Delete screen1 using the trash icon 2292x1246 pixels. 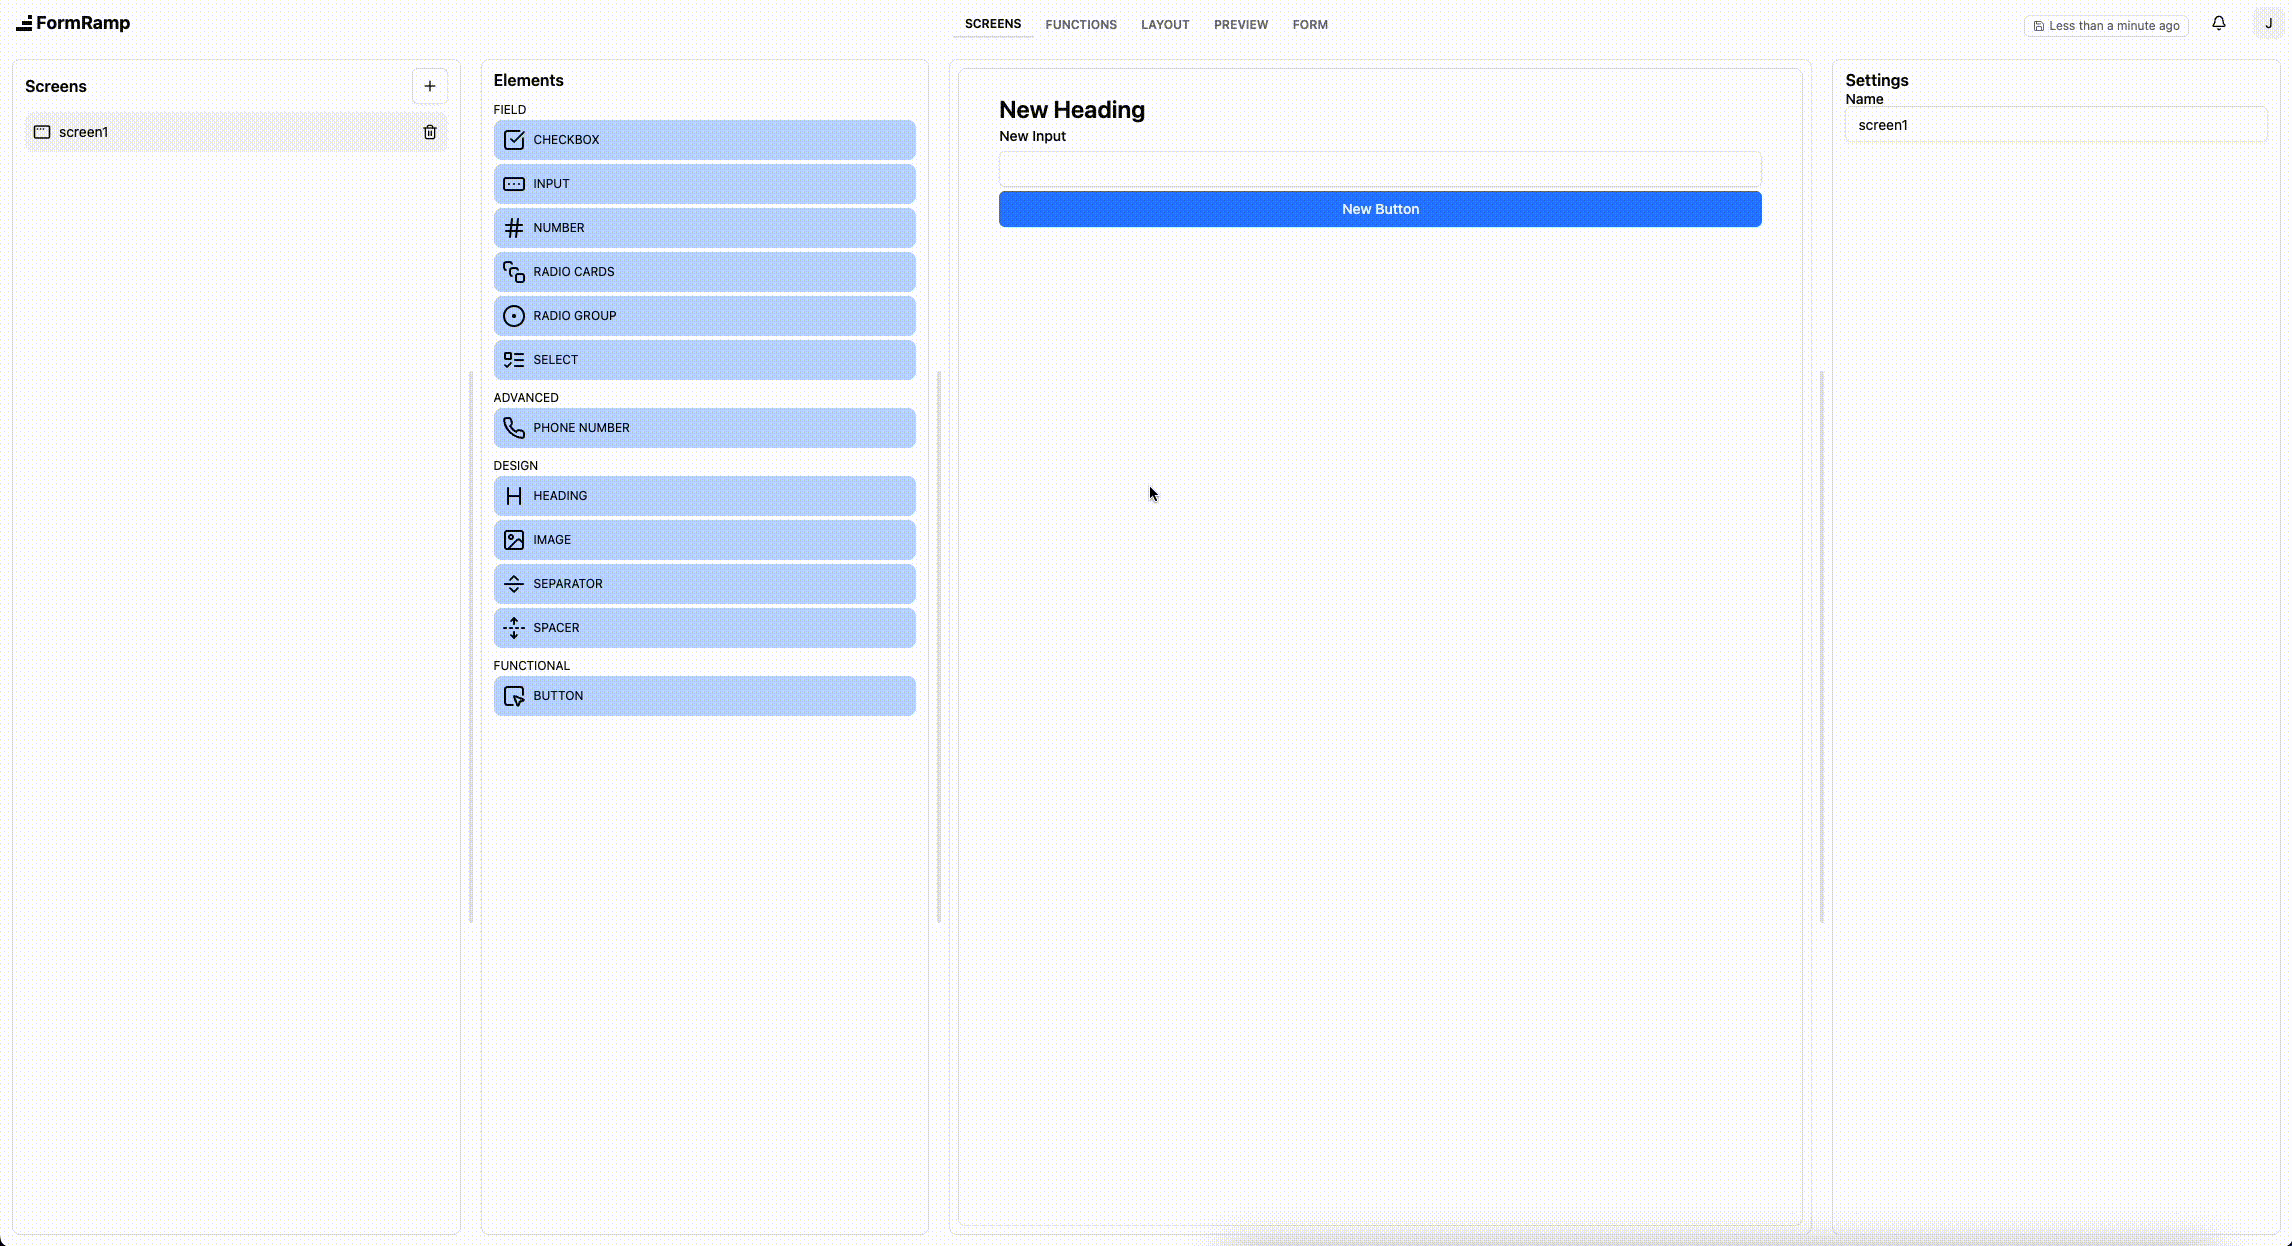[x=430, y=131]
